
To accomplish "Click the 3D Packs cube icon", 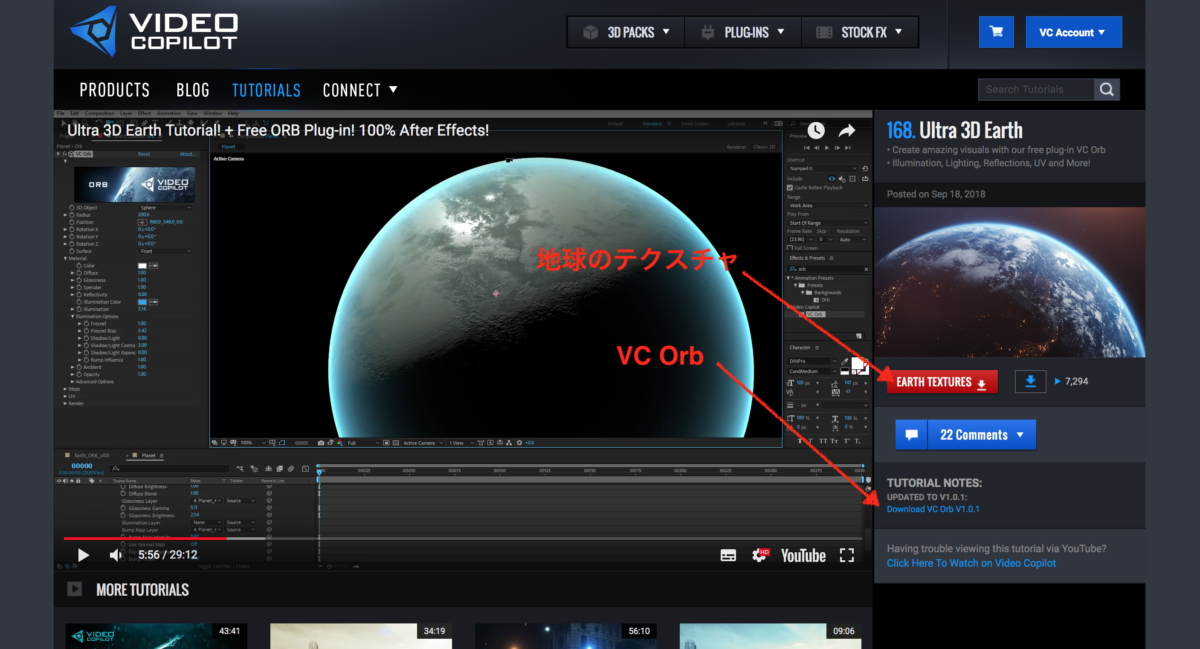I will (x=590, y=32).
